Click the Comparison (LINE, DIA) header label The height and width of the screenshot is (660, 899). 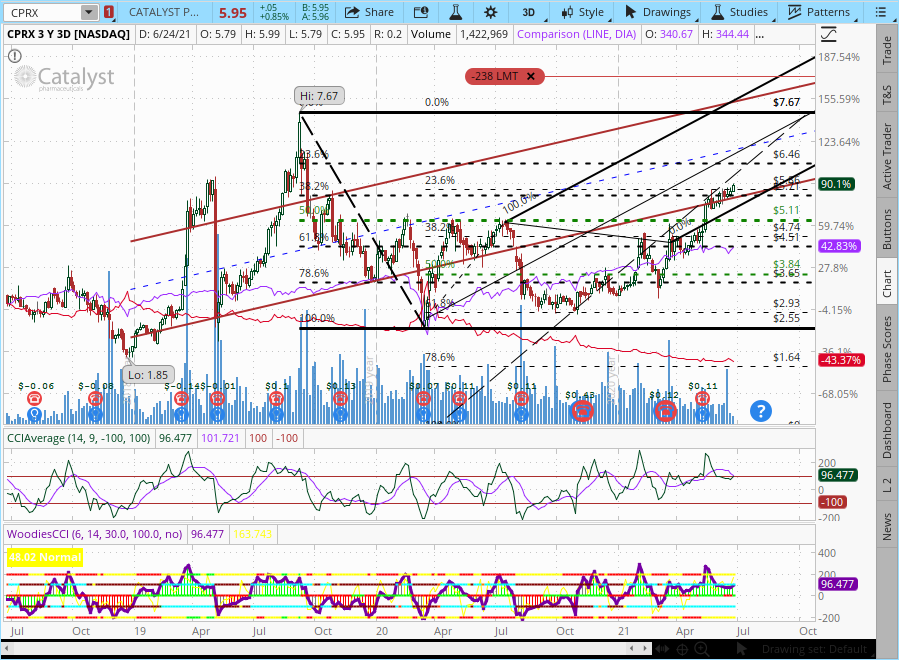pos(576,34)
